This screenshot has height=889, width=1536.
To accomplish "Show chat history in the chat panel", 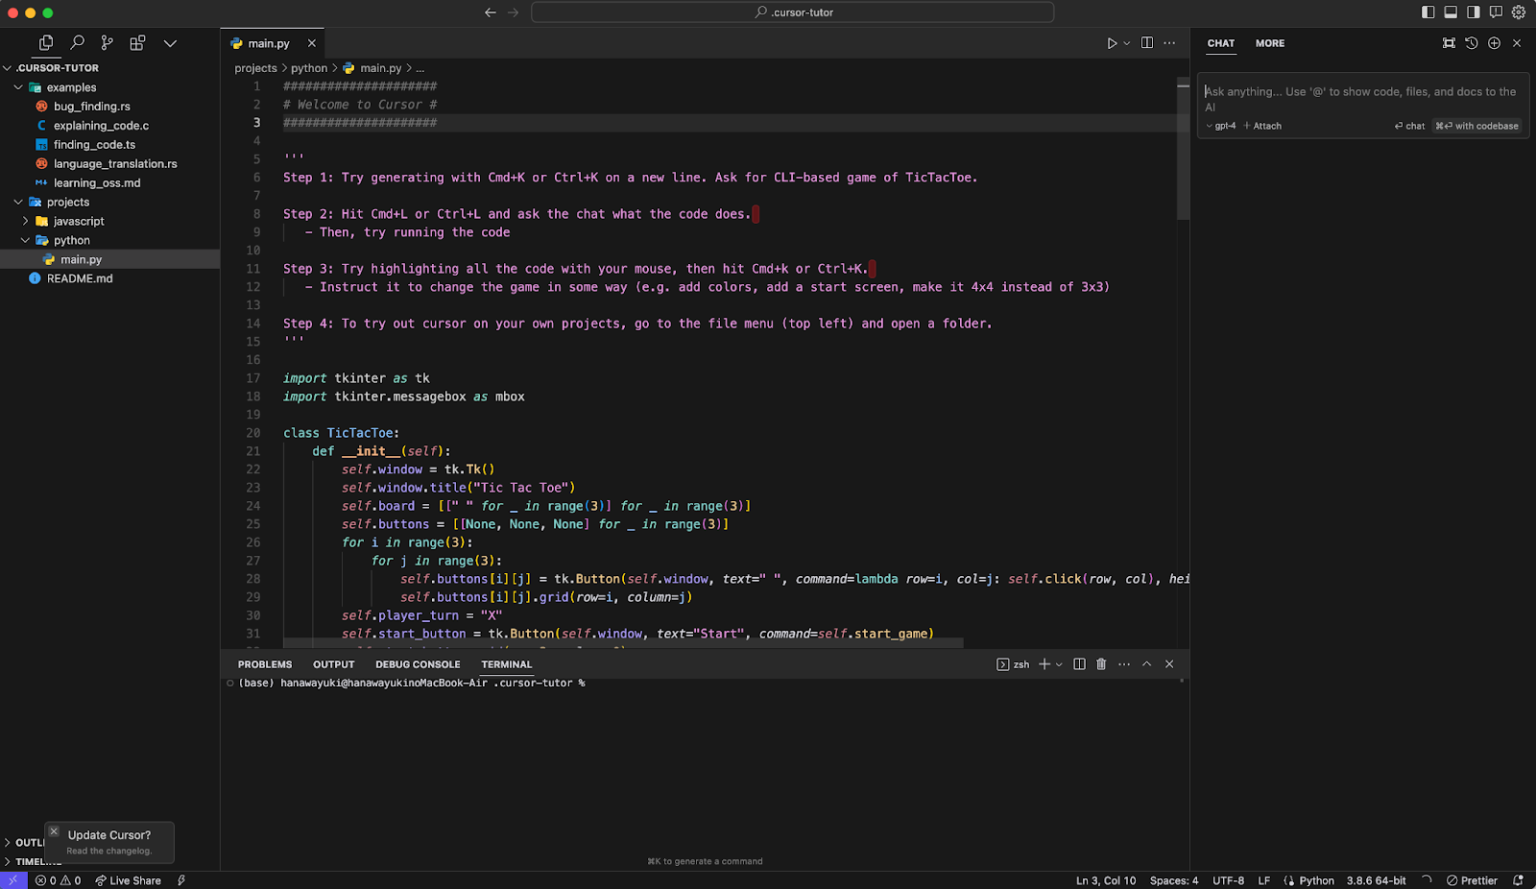I will click(x=1471, y=43).
